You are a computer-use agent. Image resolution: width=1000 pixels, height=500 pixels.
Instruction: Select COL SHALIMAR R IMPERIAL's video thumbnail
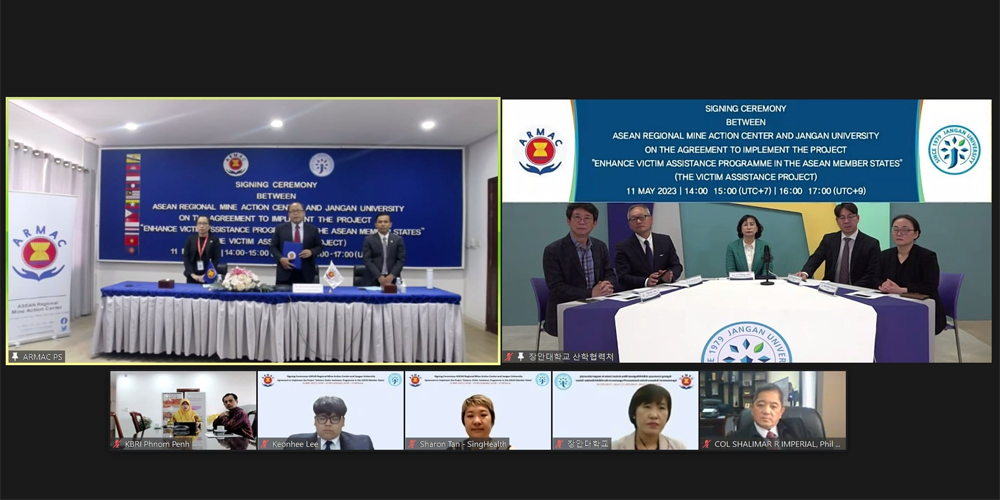pos(772,405)
